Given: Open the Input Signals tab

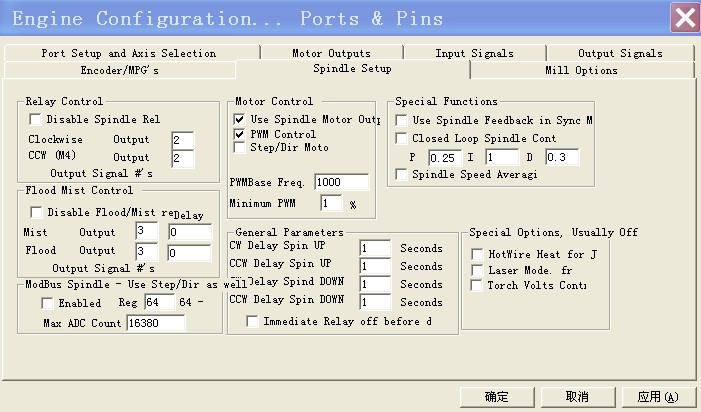Looking at the screenshot, I should coord(473,53).
